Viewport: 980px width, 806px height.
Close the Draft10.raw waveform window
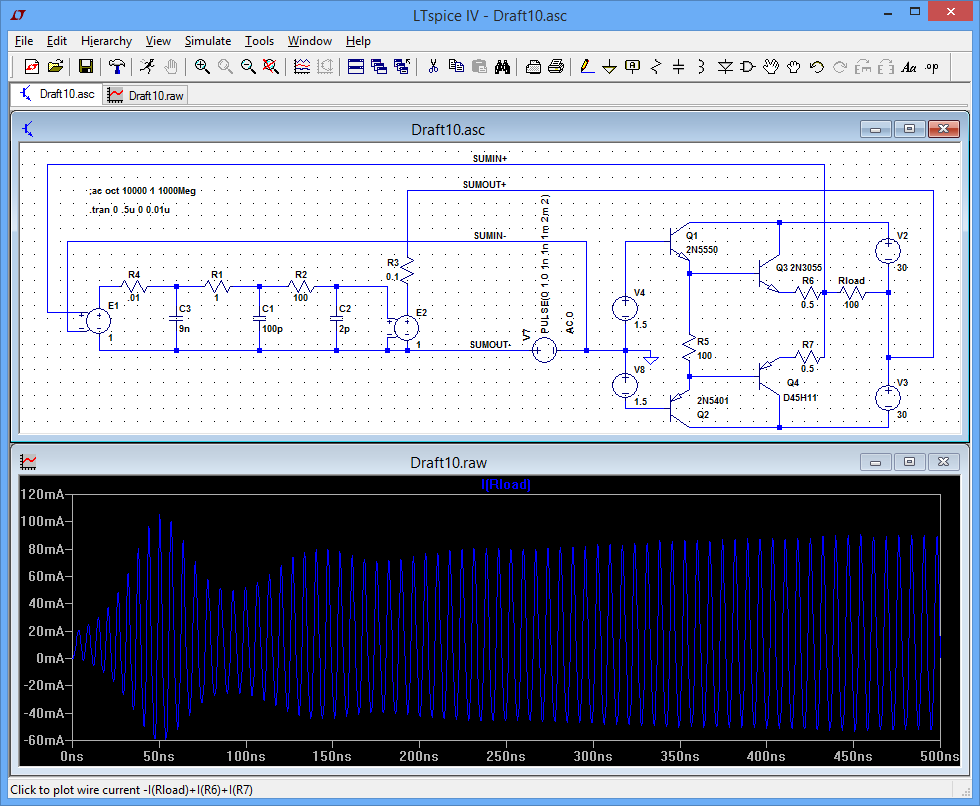click(x=944, y=462)
